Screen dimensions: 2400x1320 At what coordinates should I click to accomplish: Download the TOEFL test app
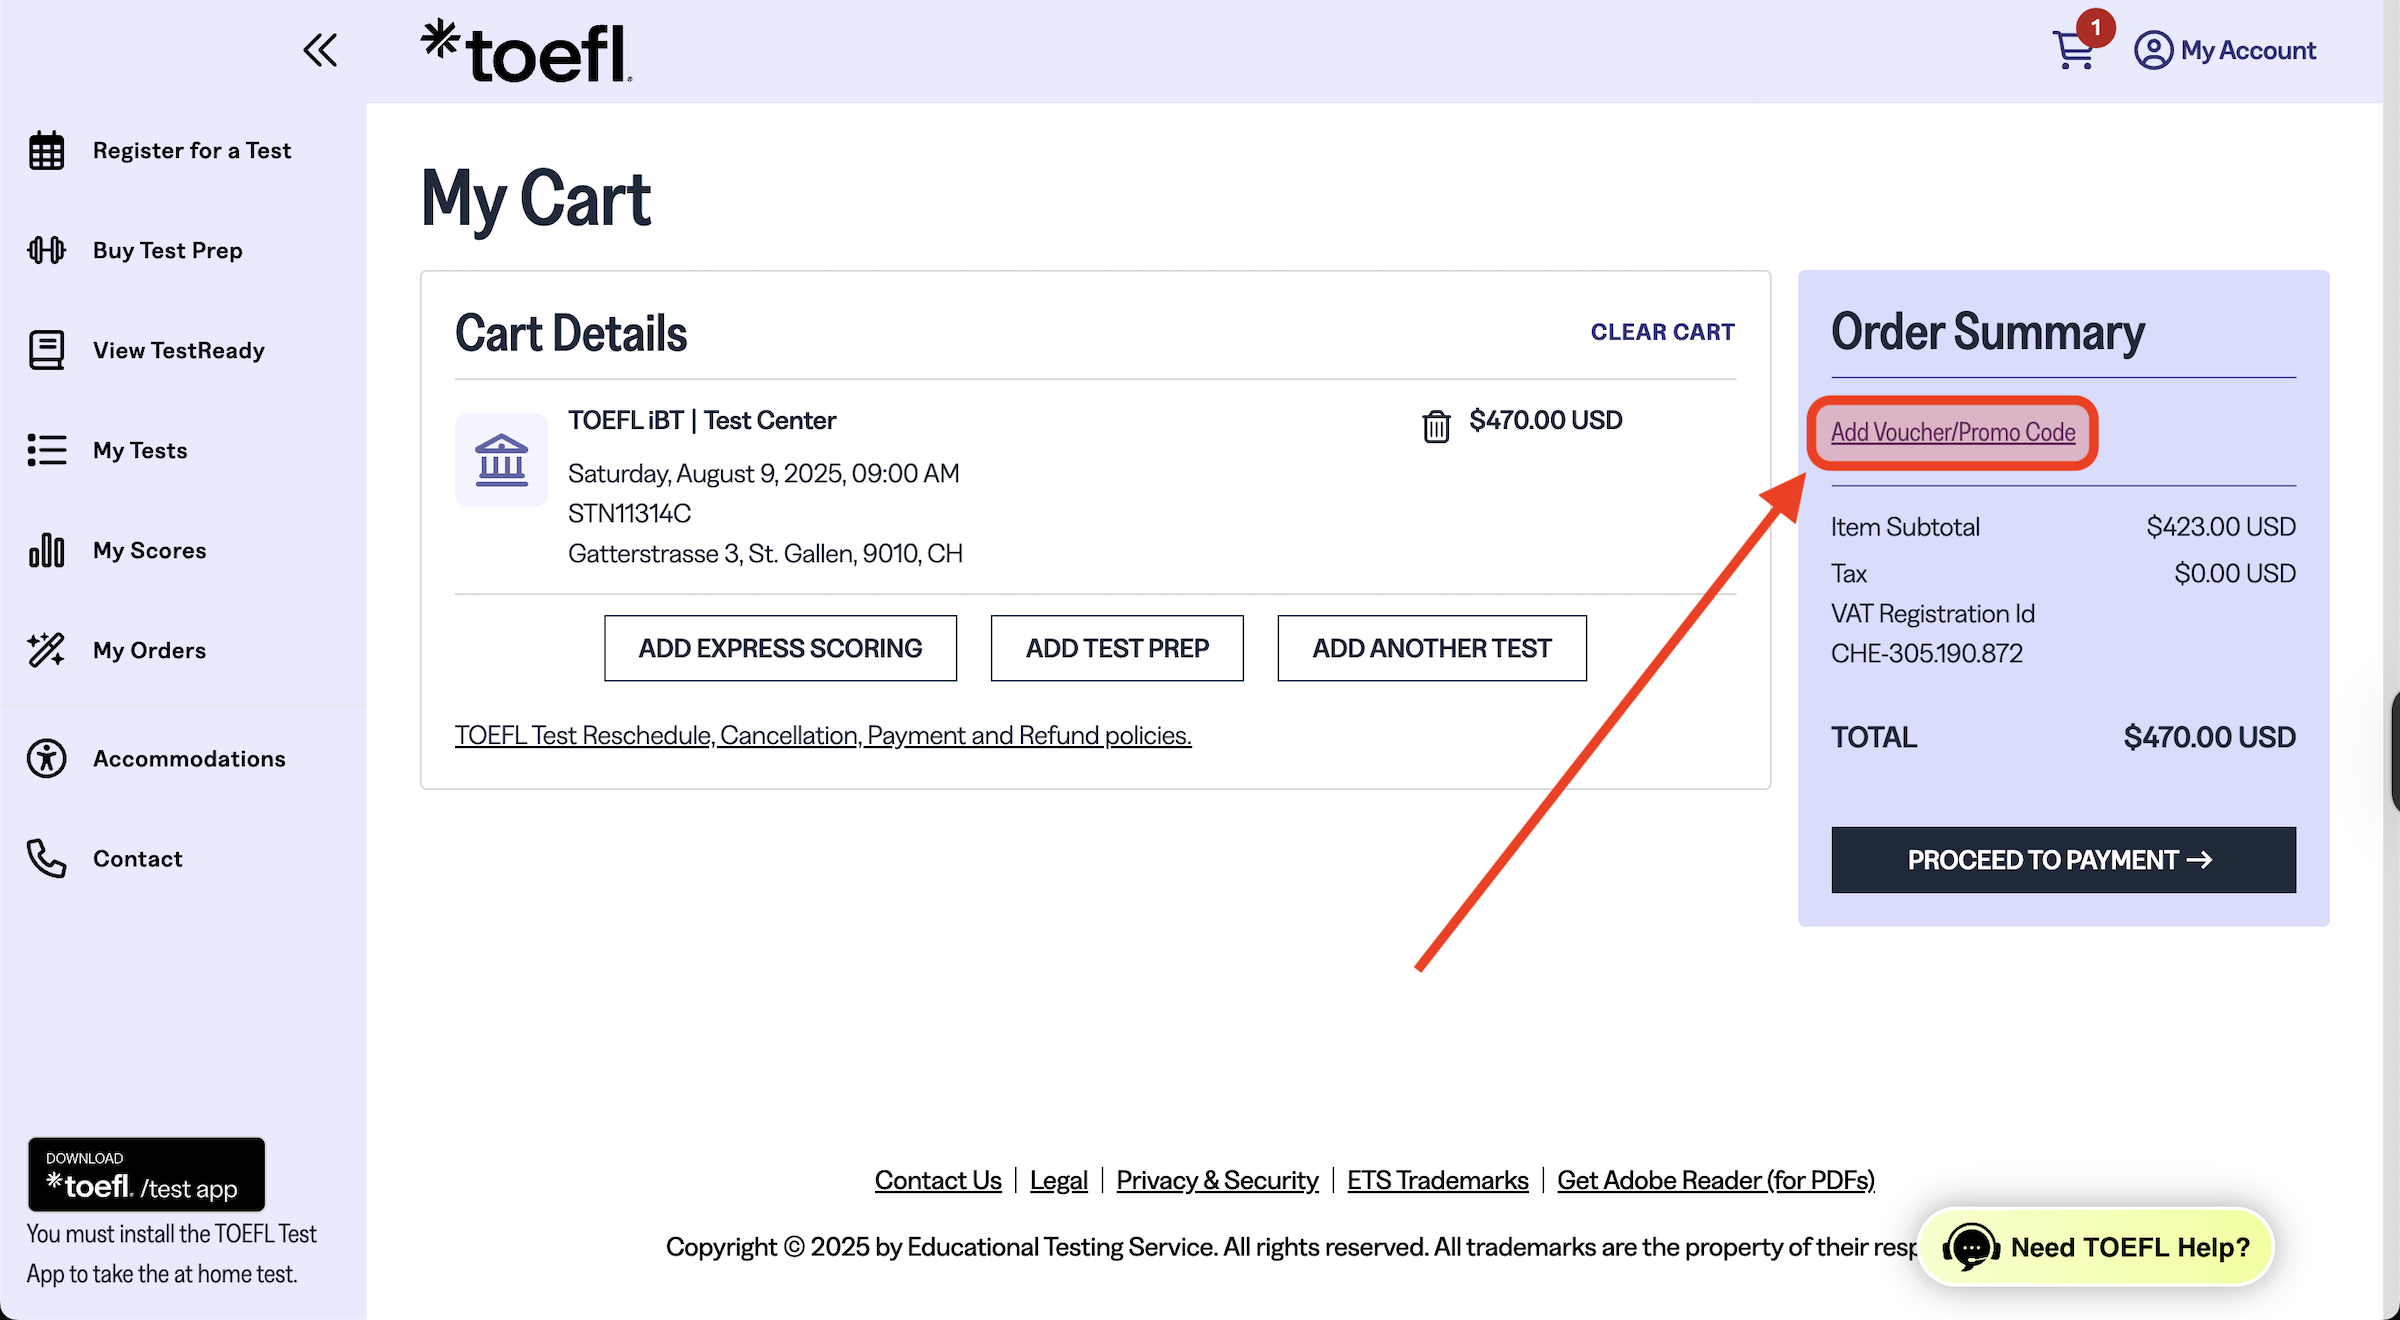(146, 1173)
